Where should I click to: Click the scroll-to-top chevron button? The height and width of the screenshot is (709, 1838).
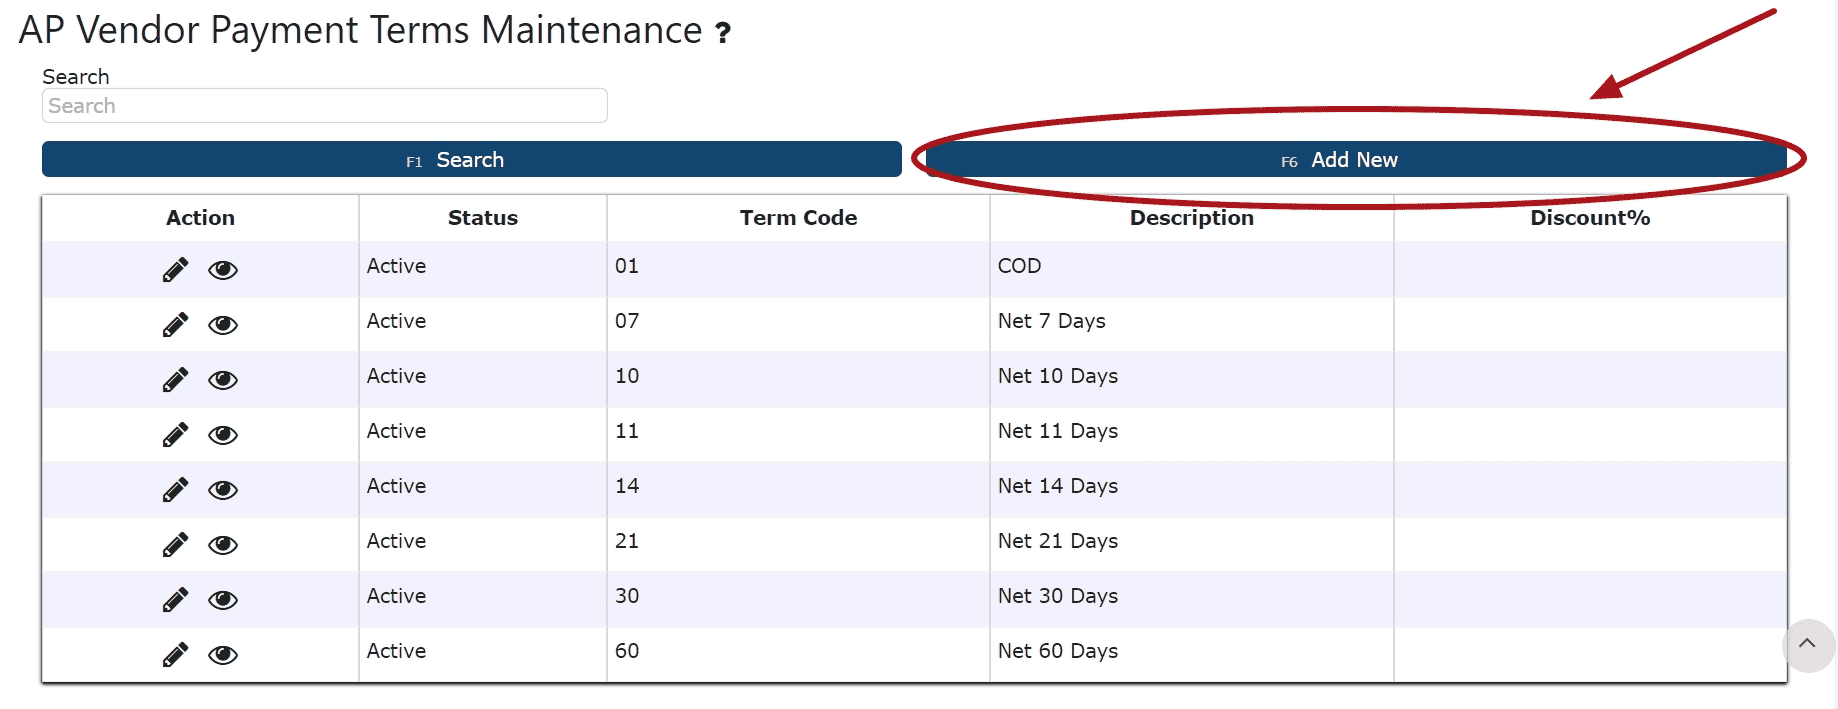1807,644
